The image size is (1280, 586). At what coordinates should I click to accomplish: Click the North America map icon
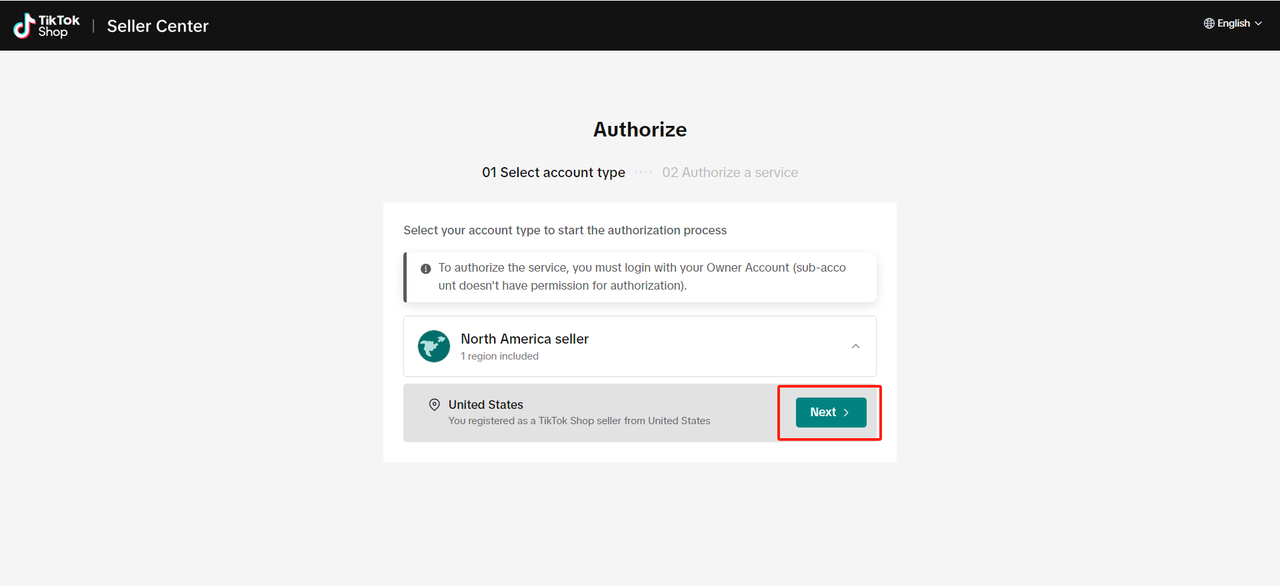[x=434, y=346]
